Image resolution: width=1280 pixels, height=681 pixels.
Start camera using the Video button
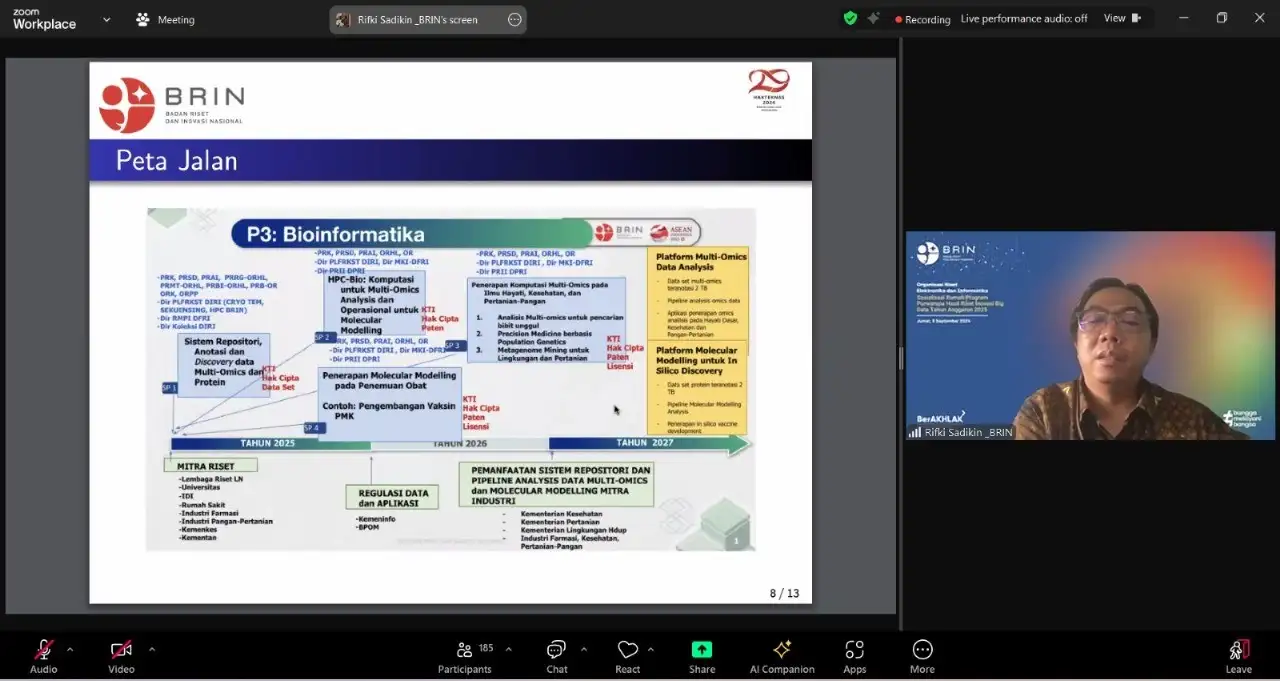pos(121,655)
